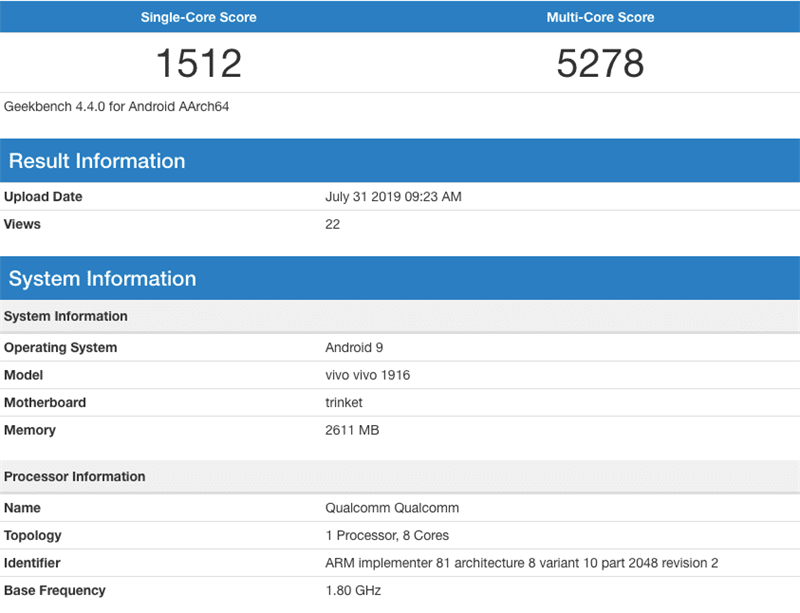Click the 1.80 GHz base frequency value
Screen dimensions: 800x613
pyautogui.click(x=353, y=590)
